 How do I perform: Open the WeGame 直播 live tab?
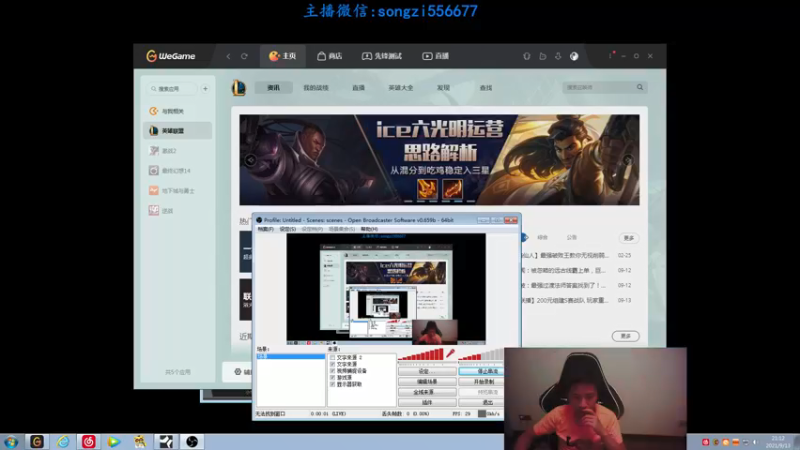click(435, 56)
